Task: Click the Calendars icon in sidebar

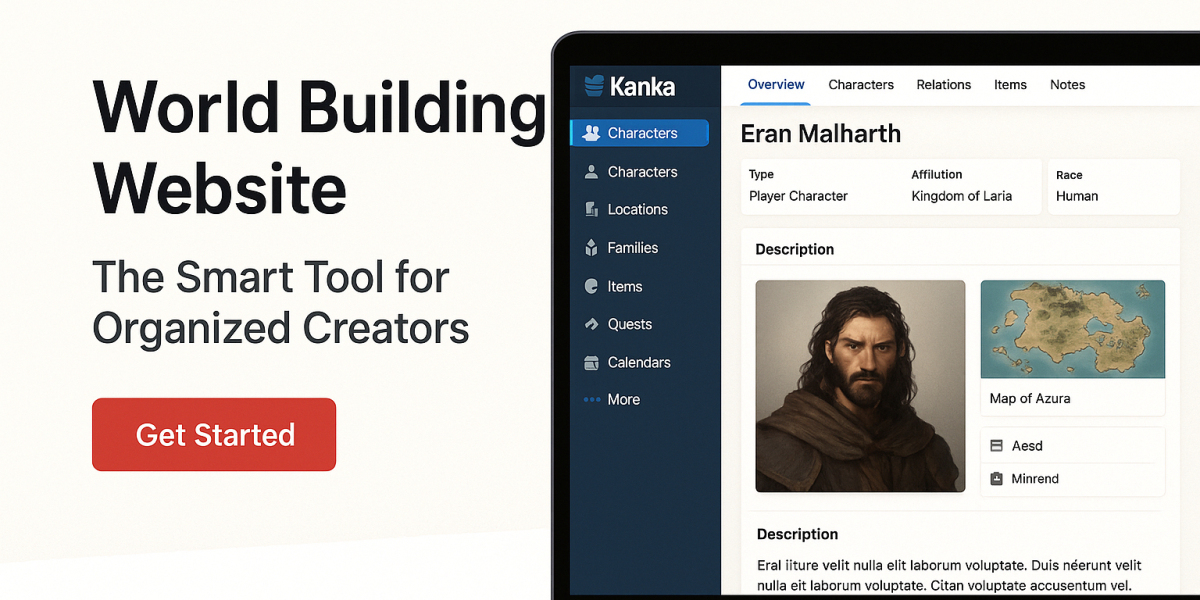Action: tap(591, 363)
